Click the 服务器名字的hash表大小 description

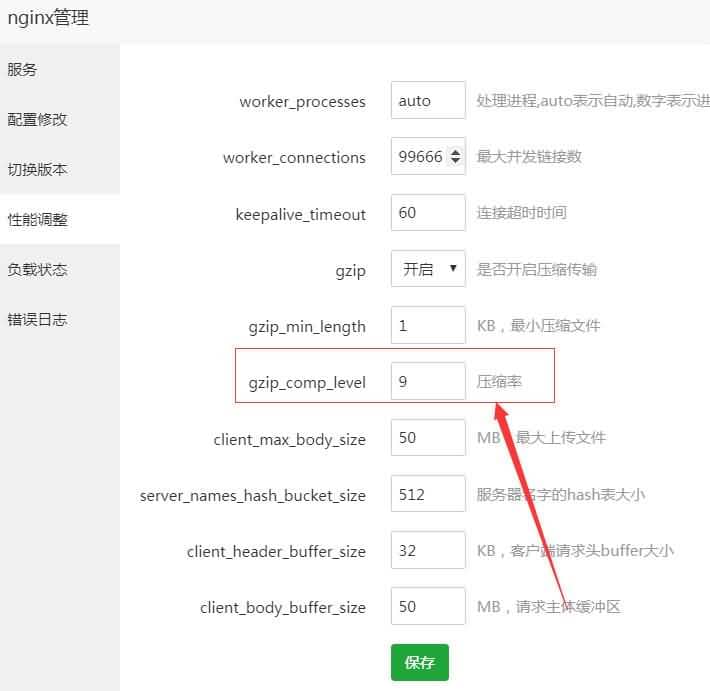point(561,494)
